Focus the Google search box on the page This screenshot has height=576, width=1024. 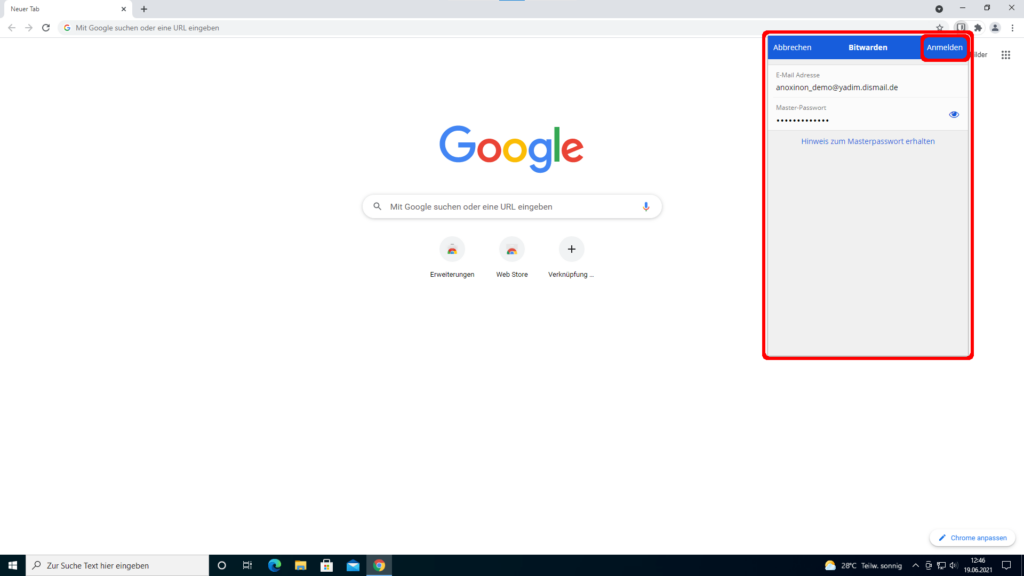tap(512, 206)
